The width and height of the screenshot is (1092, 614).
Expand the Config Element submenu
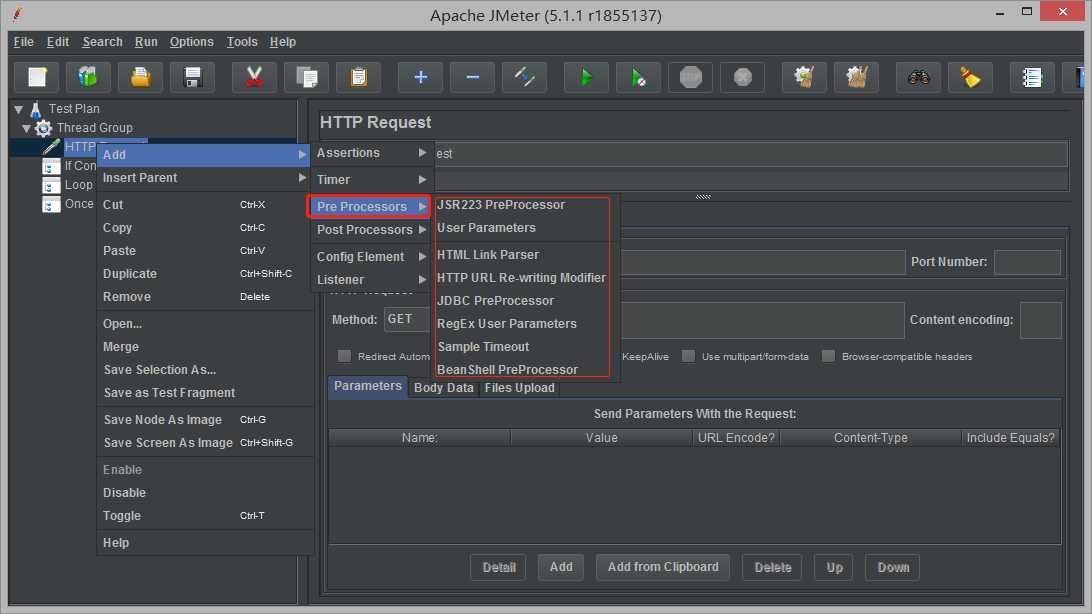(370, 257)
